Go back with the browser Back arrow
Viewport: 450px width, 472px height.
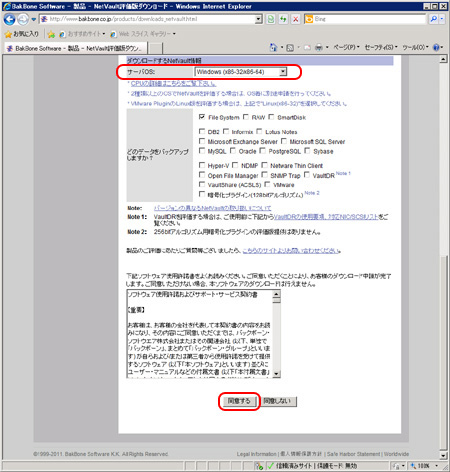coord(9,20)
